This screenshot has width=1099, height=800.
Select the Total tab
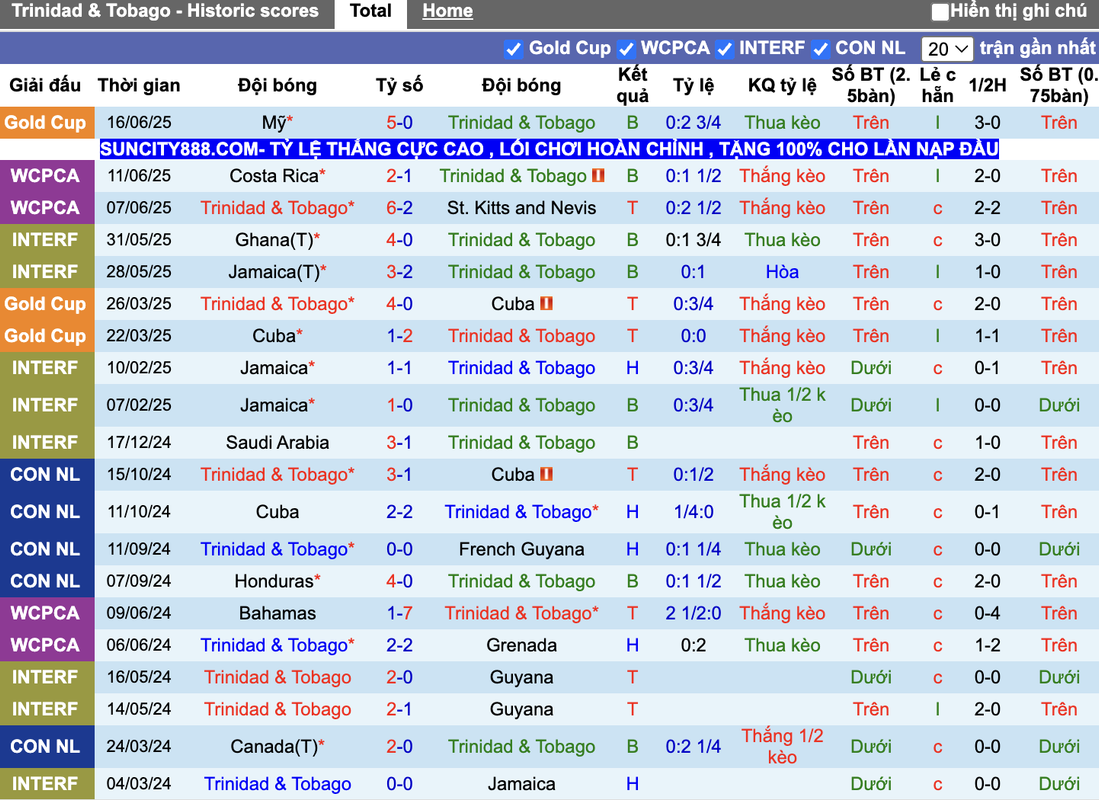pyautogui.click(x=371, y=12)
